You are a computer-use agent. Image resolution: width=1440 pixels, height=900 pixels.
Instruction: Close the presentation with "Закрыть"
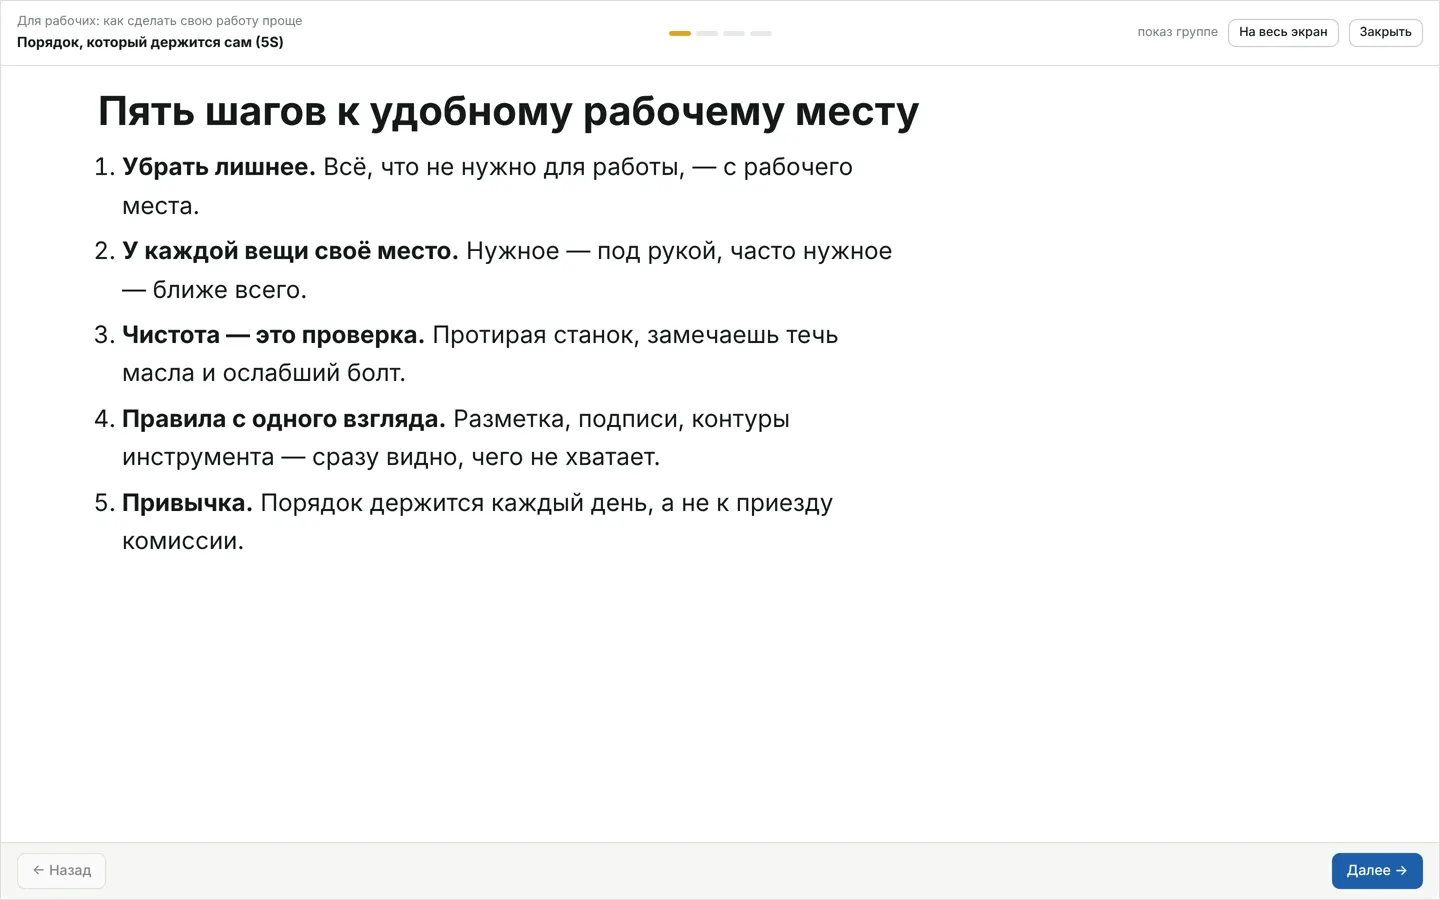click(1385, 32)
